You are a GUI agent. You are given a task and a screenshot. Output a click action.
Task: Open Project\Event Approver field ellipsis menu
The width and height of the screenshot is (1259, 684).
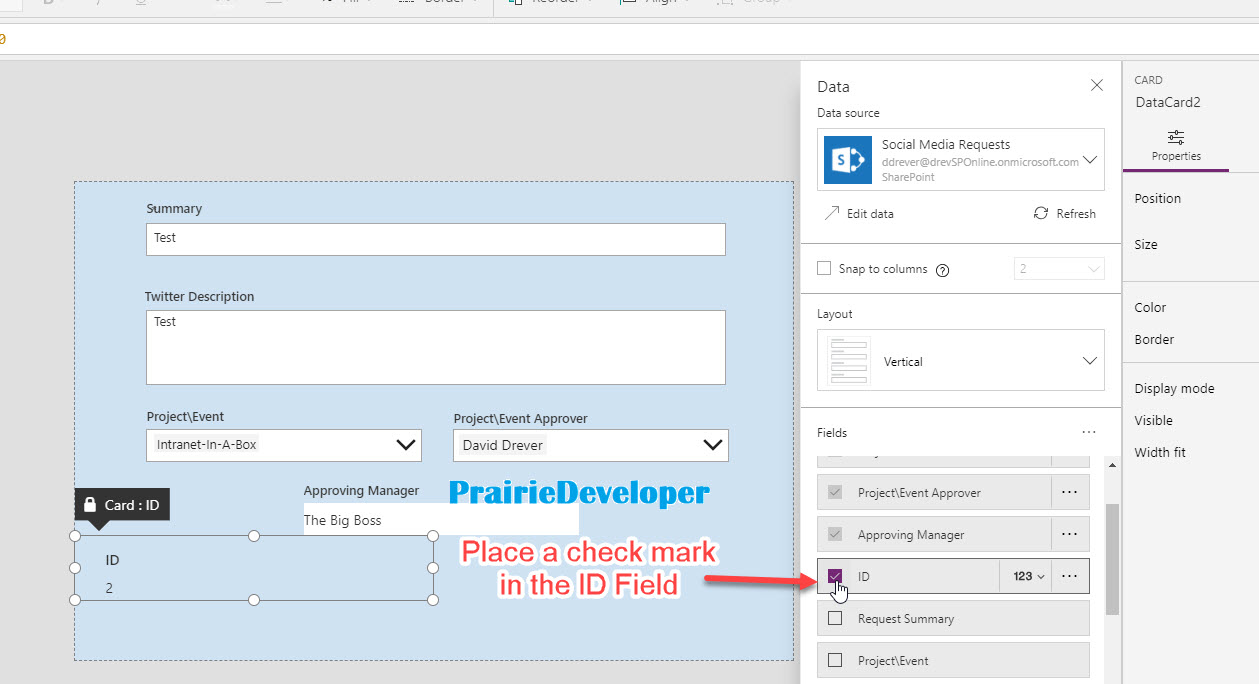1070,493
